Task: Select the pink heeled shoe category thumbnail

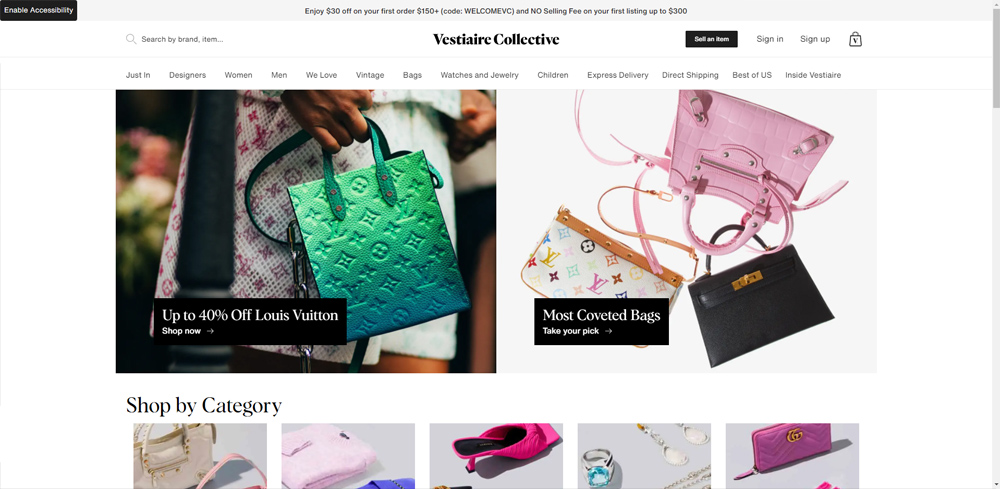Action: coord(496,456)
